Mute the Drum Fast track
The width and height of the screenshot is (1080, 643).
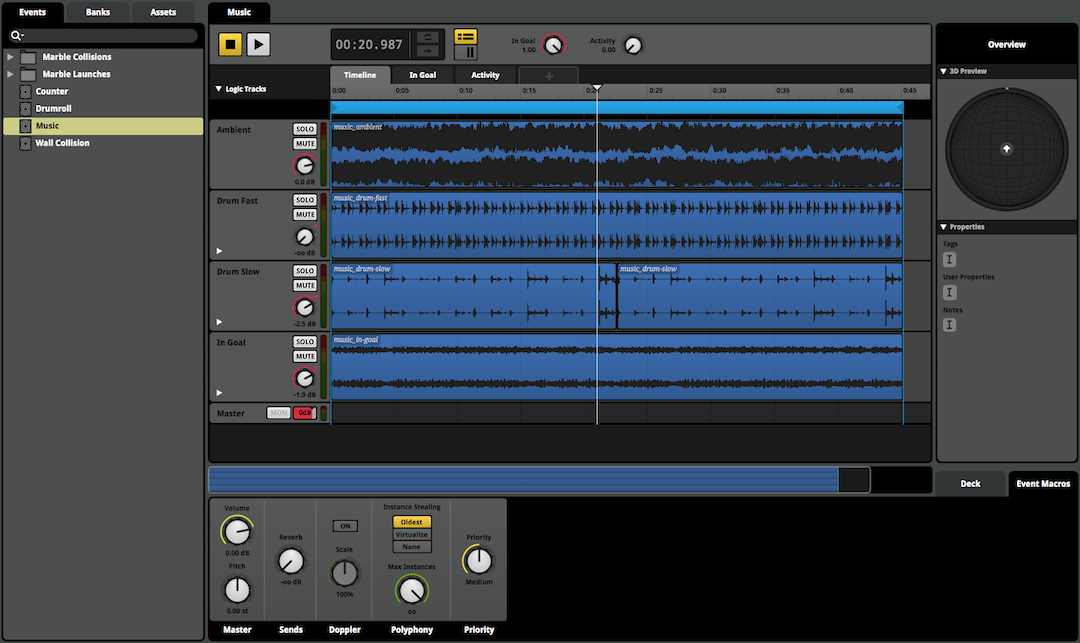coord(304,215)
